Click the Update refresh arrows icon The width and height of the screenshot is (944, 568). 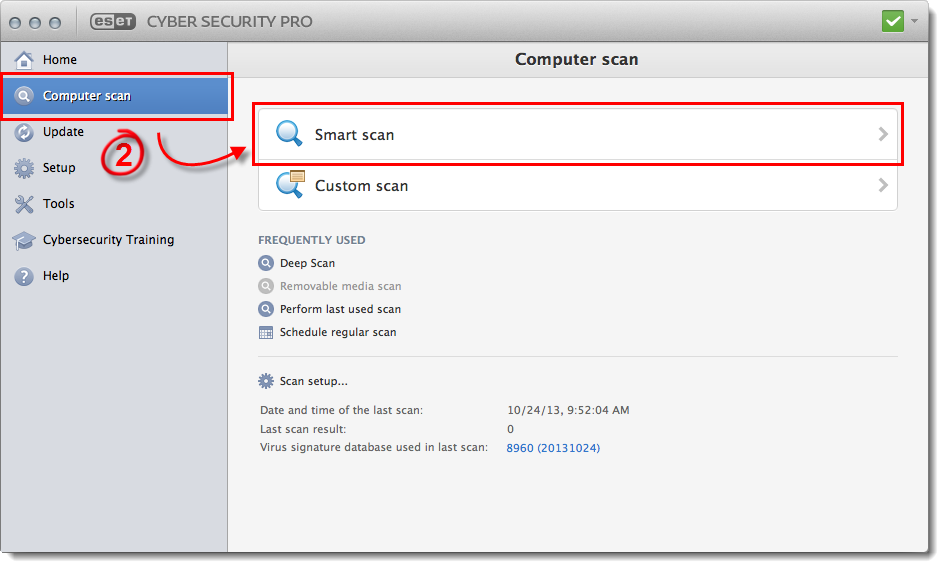(24, 132)
